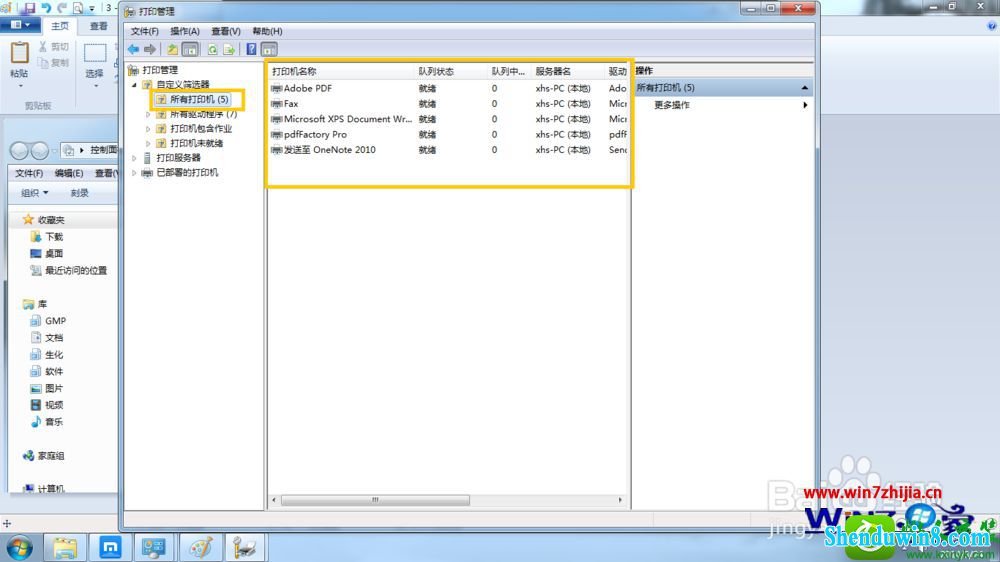Click the Print Management taskbar icon

coord(245,548)
